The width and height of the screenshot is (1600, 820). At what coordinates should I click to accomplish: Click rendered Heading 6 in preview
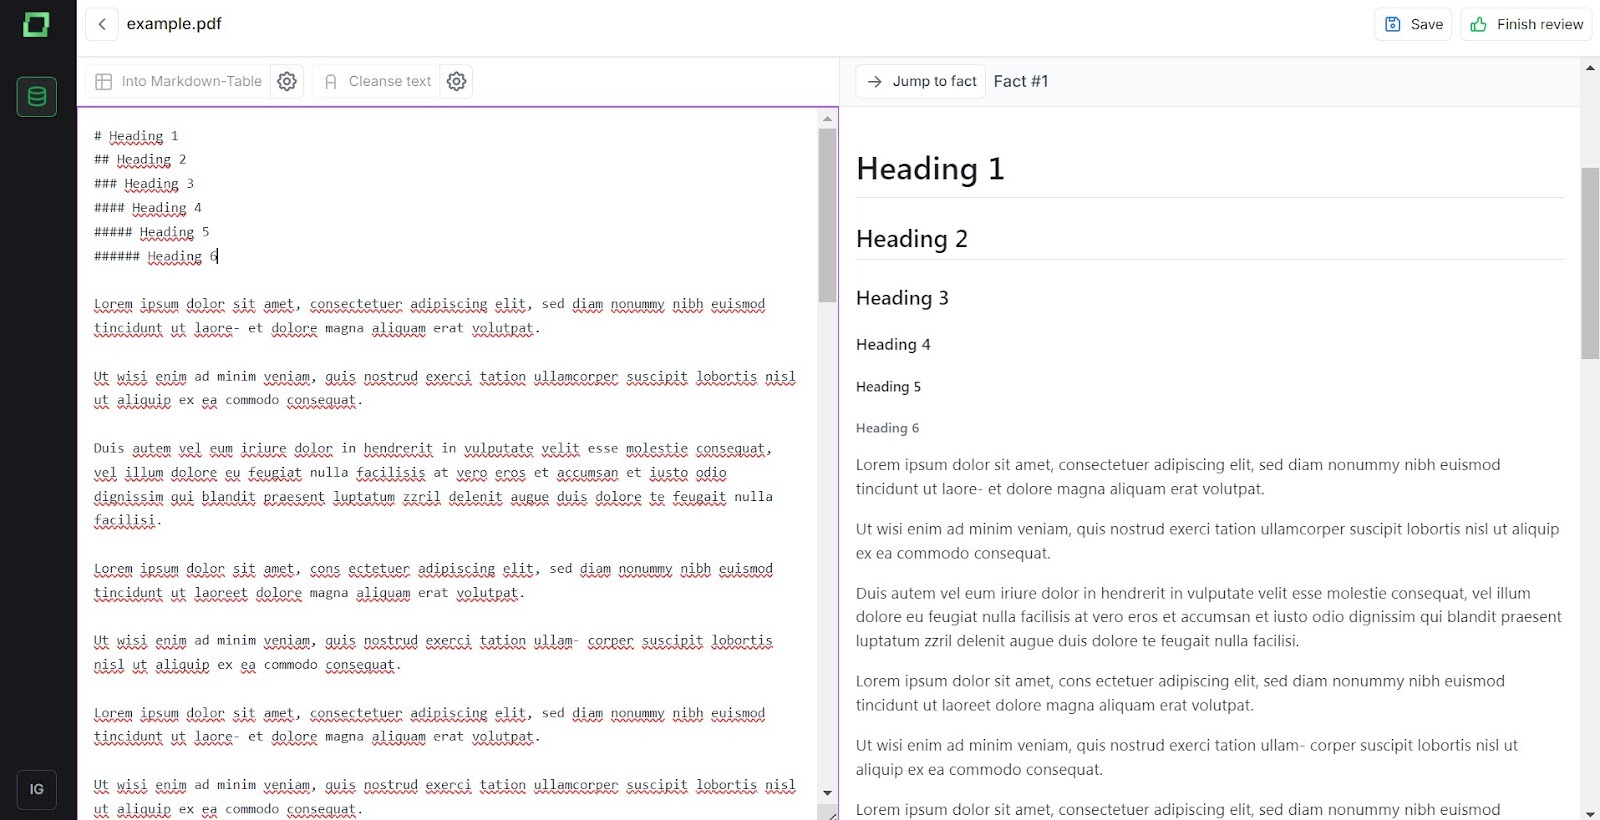tap(887, 428)
